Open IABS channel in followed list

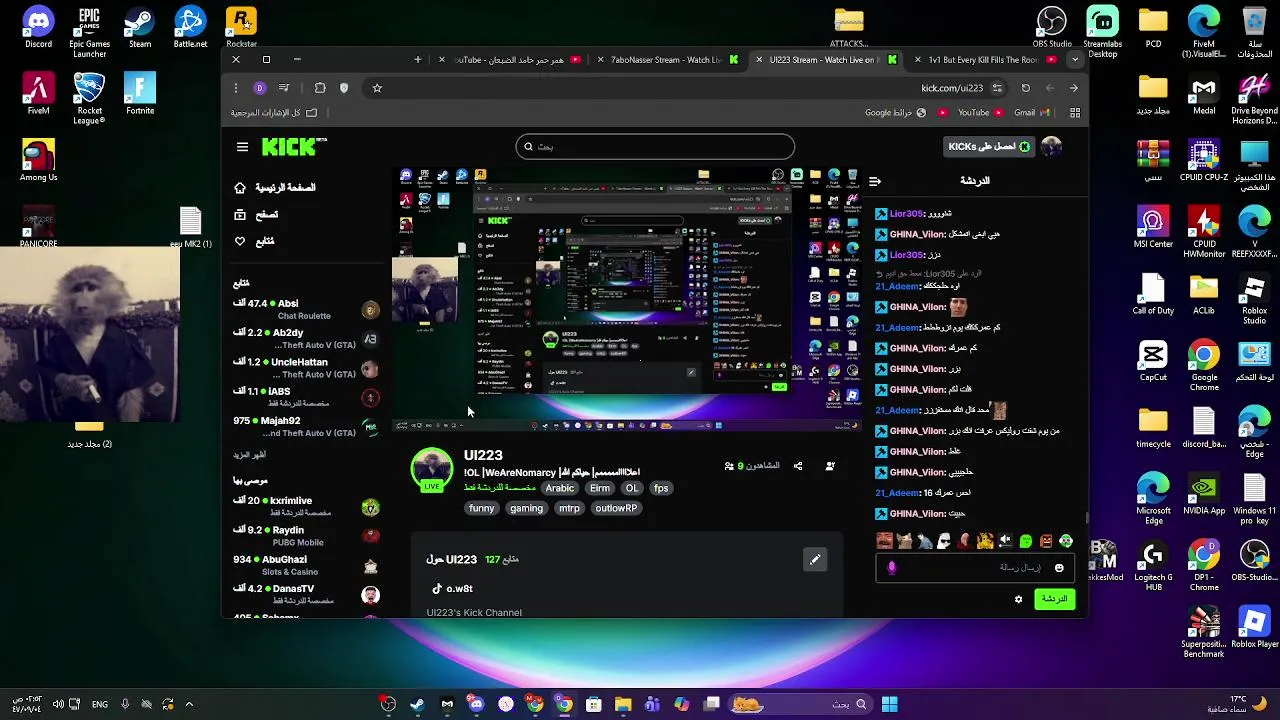(x=306, y=397)
